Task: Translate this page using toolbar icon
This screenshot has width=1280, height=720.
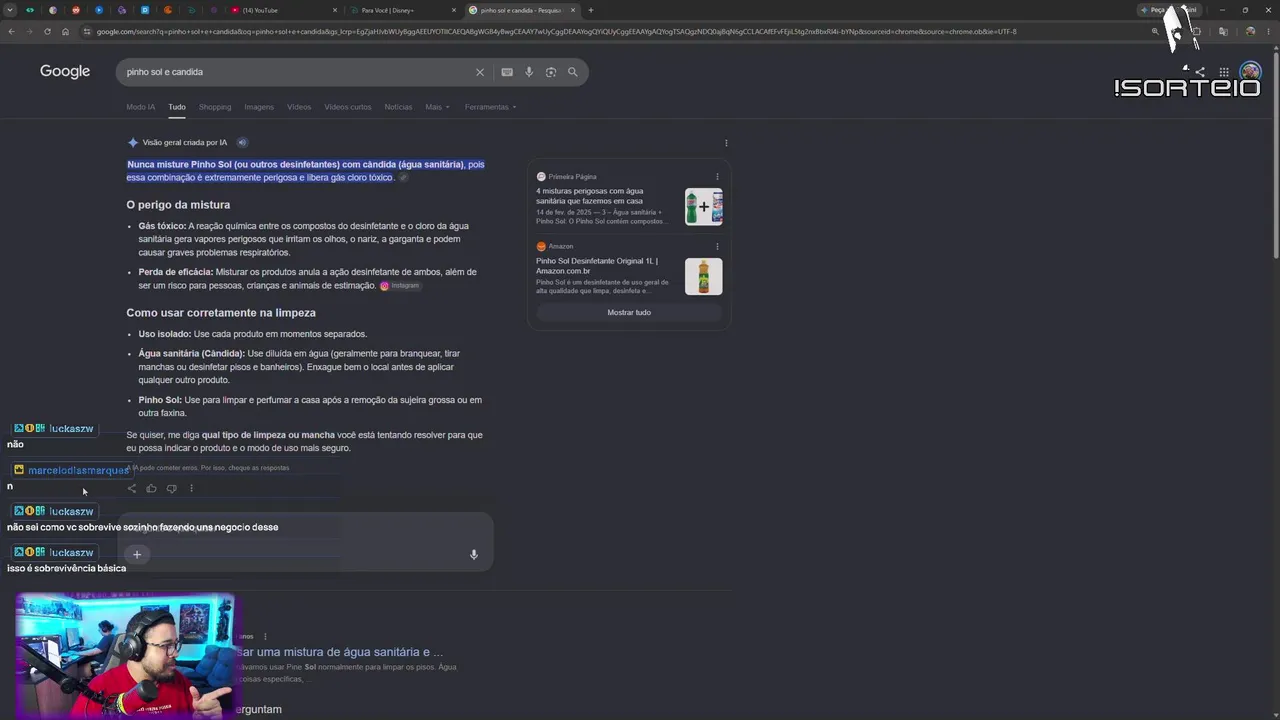Action: tap(1223, 31)
